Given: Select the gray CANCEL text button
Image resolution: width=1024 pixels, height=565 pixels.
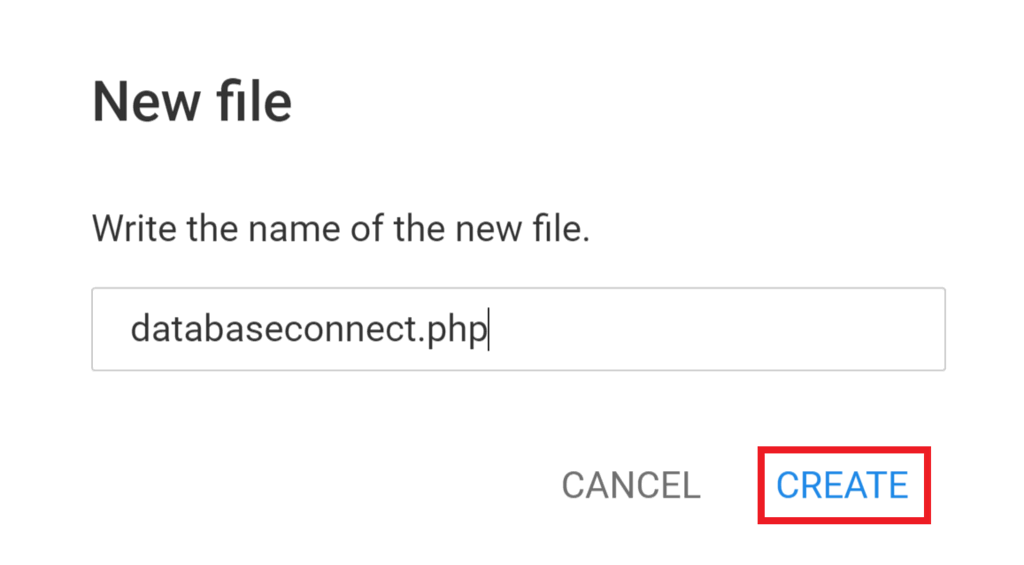Looking at the screenshot, I should tap(631, 485).
